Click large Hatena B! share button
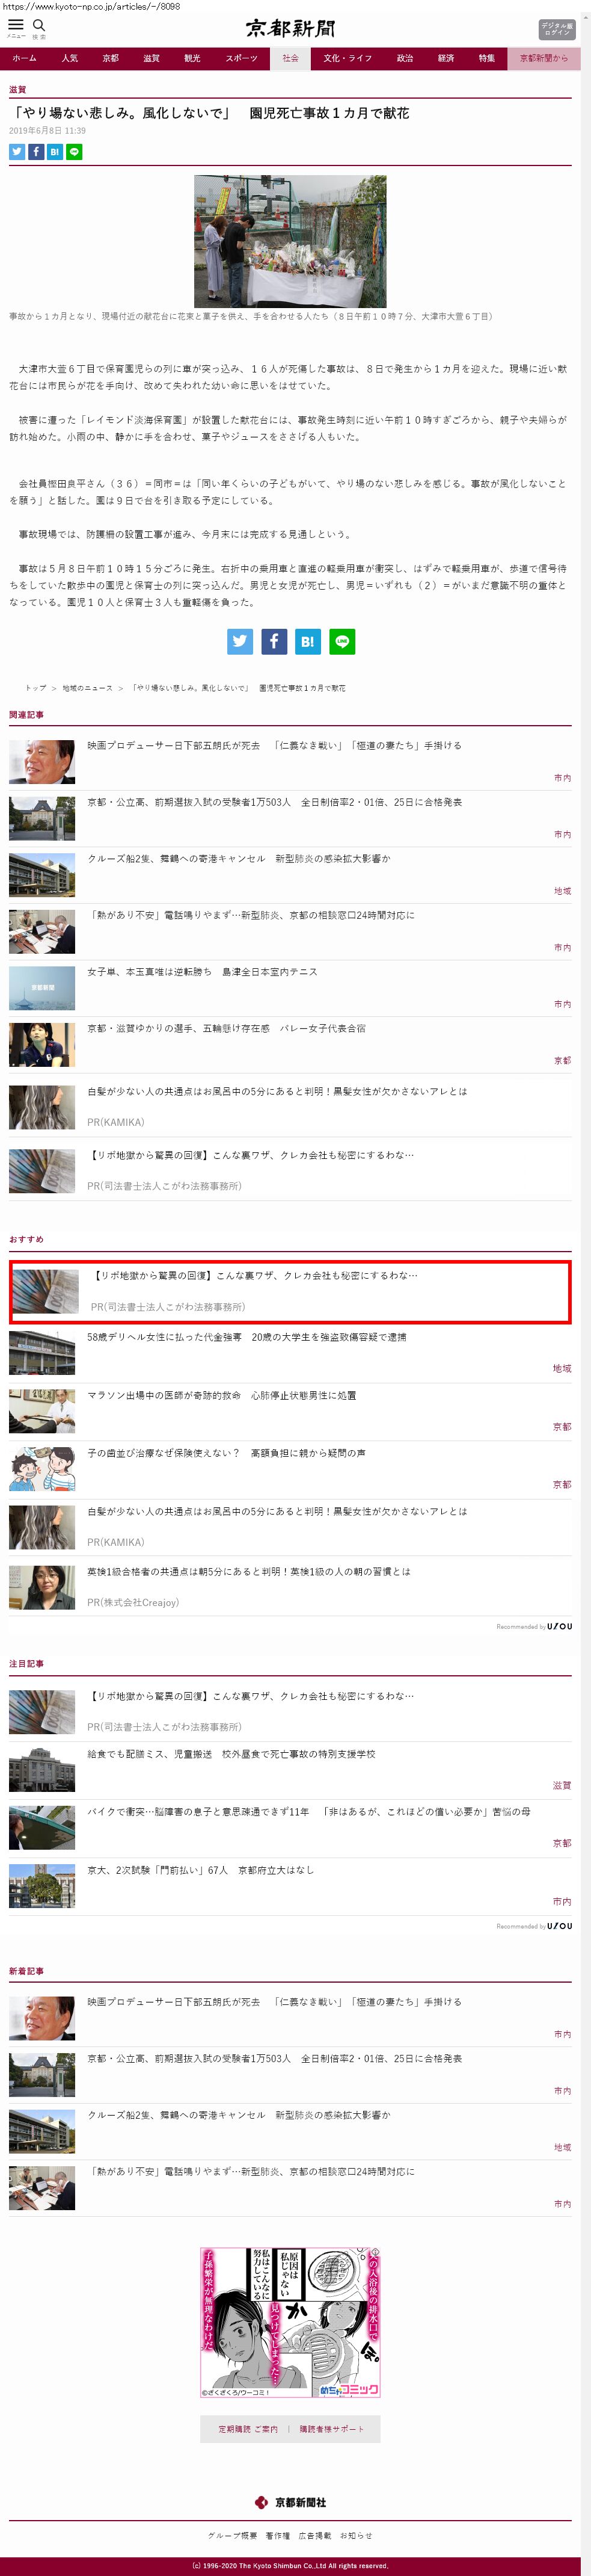The height and width of the screenshot is (2576, 591). (308, 642)
